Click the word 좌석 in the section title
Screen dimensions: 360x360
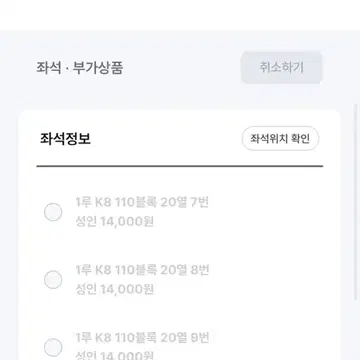[49, 68]
